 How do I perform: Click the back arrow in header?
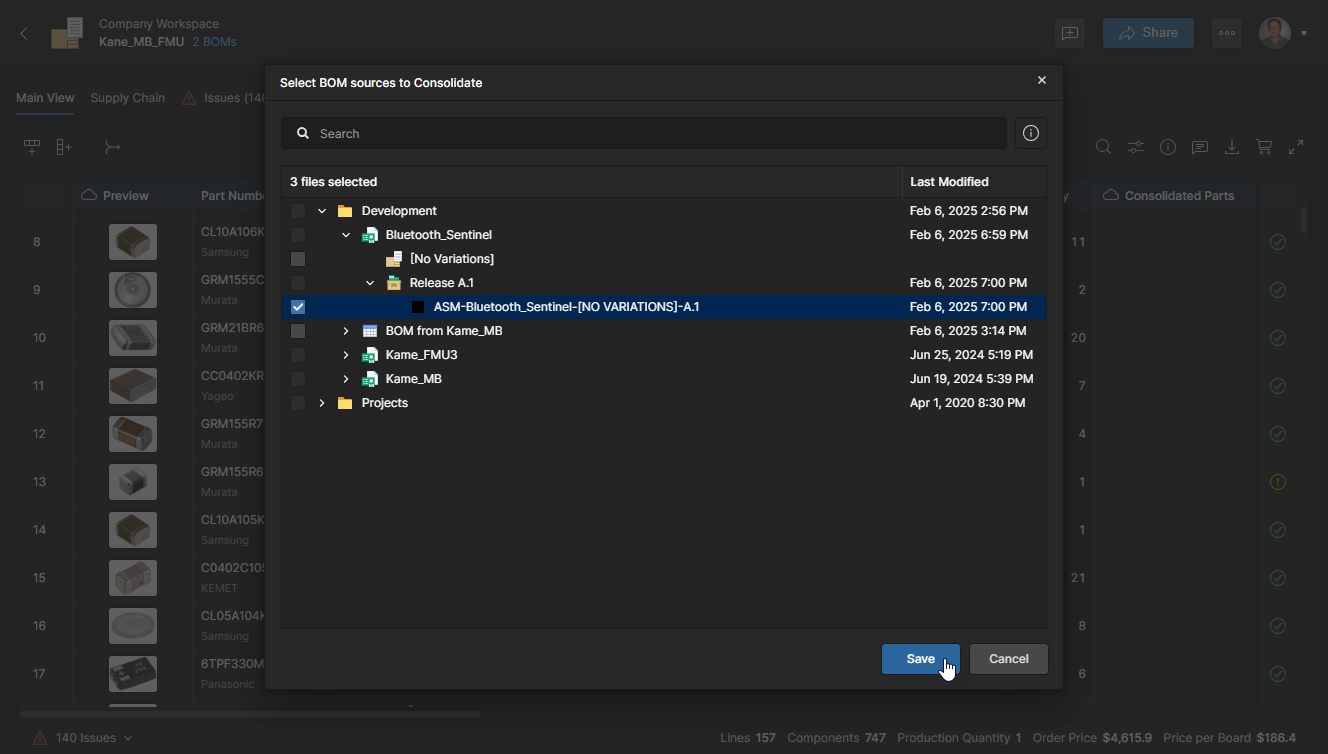[x=24, y=33]
